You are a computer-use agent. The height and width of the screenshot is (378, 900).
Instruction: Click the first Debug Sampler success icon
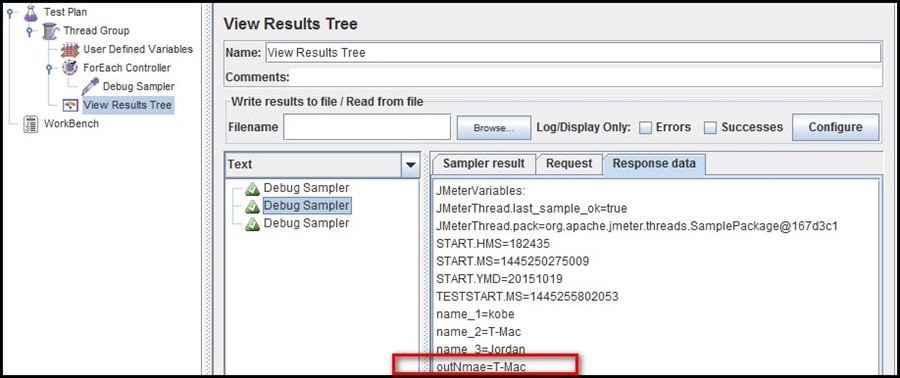click(x=252, y=189)
